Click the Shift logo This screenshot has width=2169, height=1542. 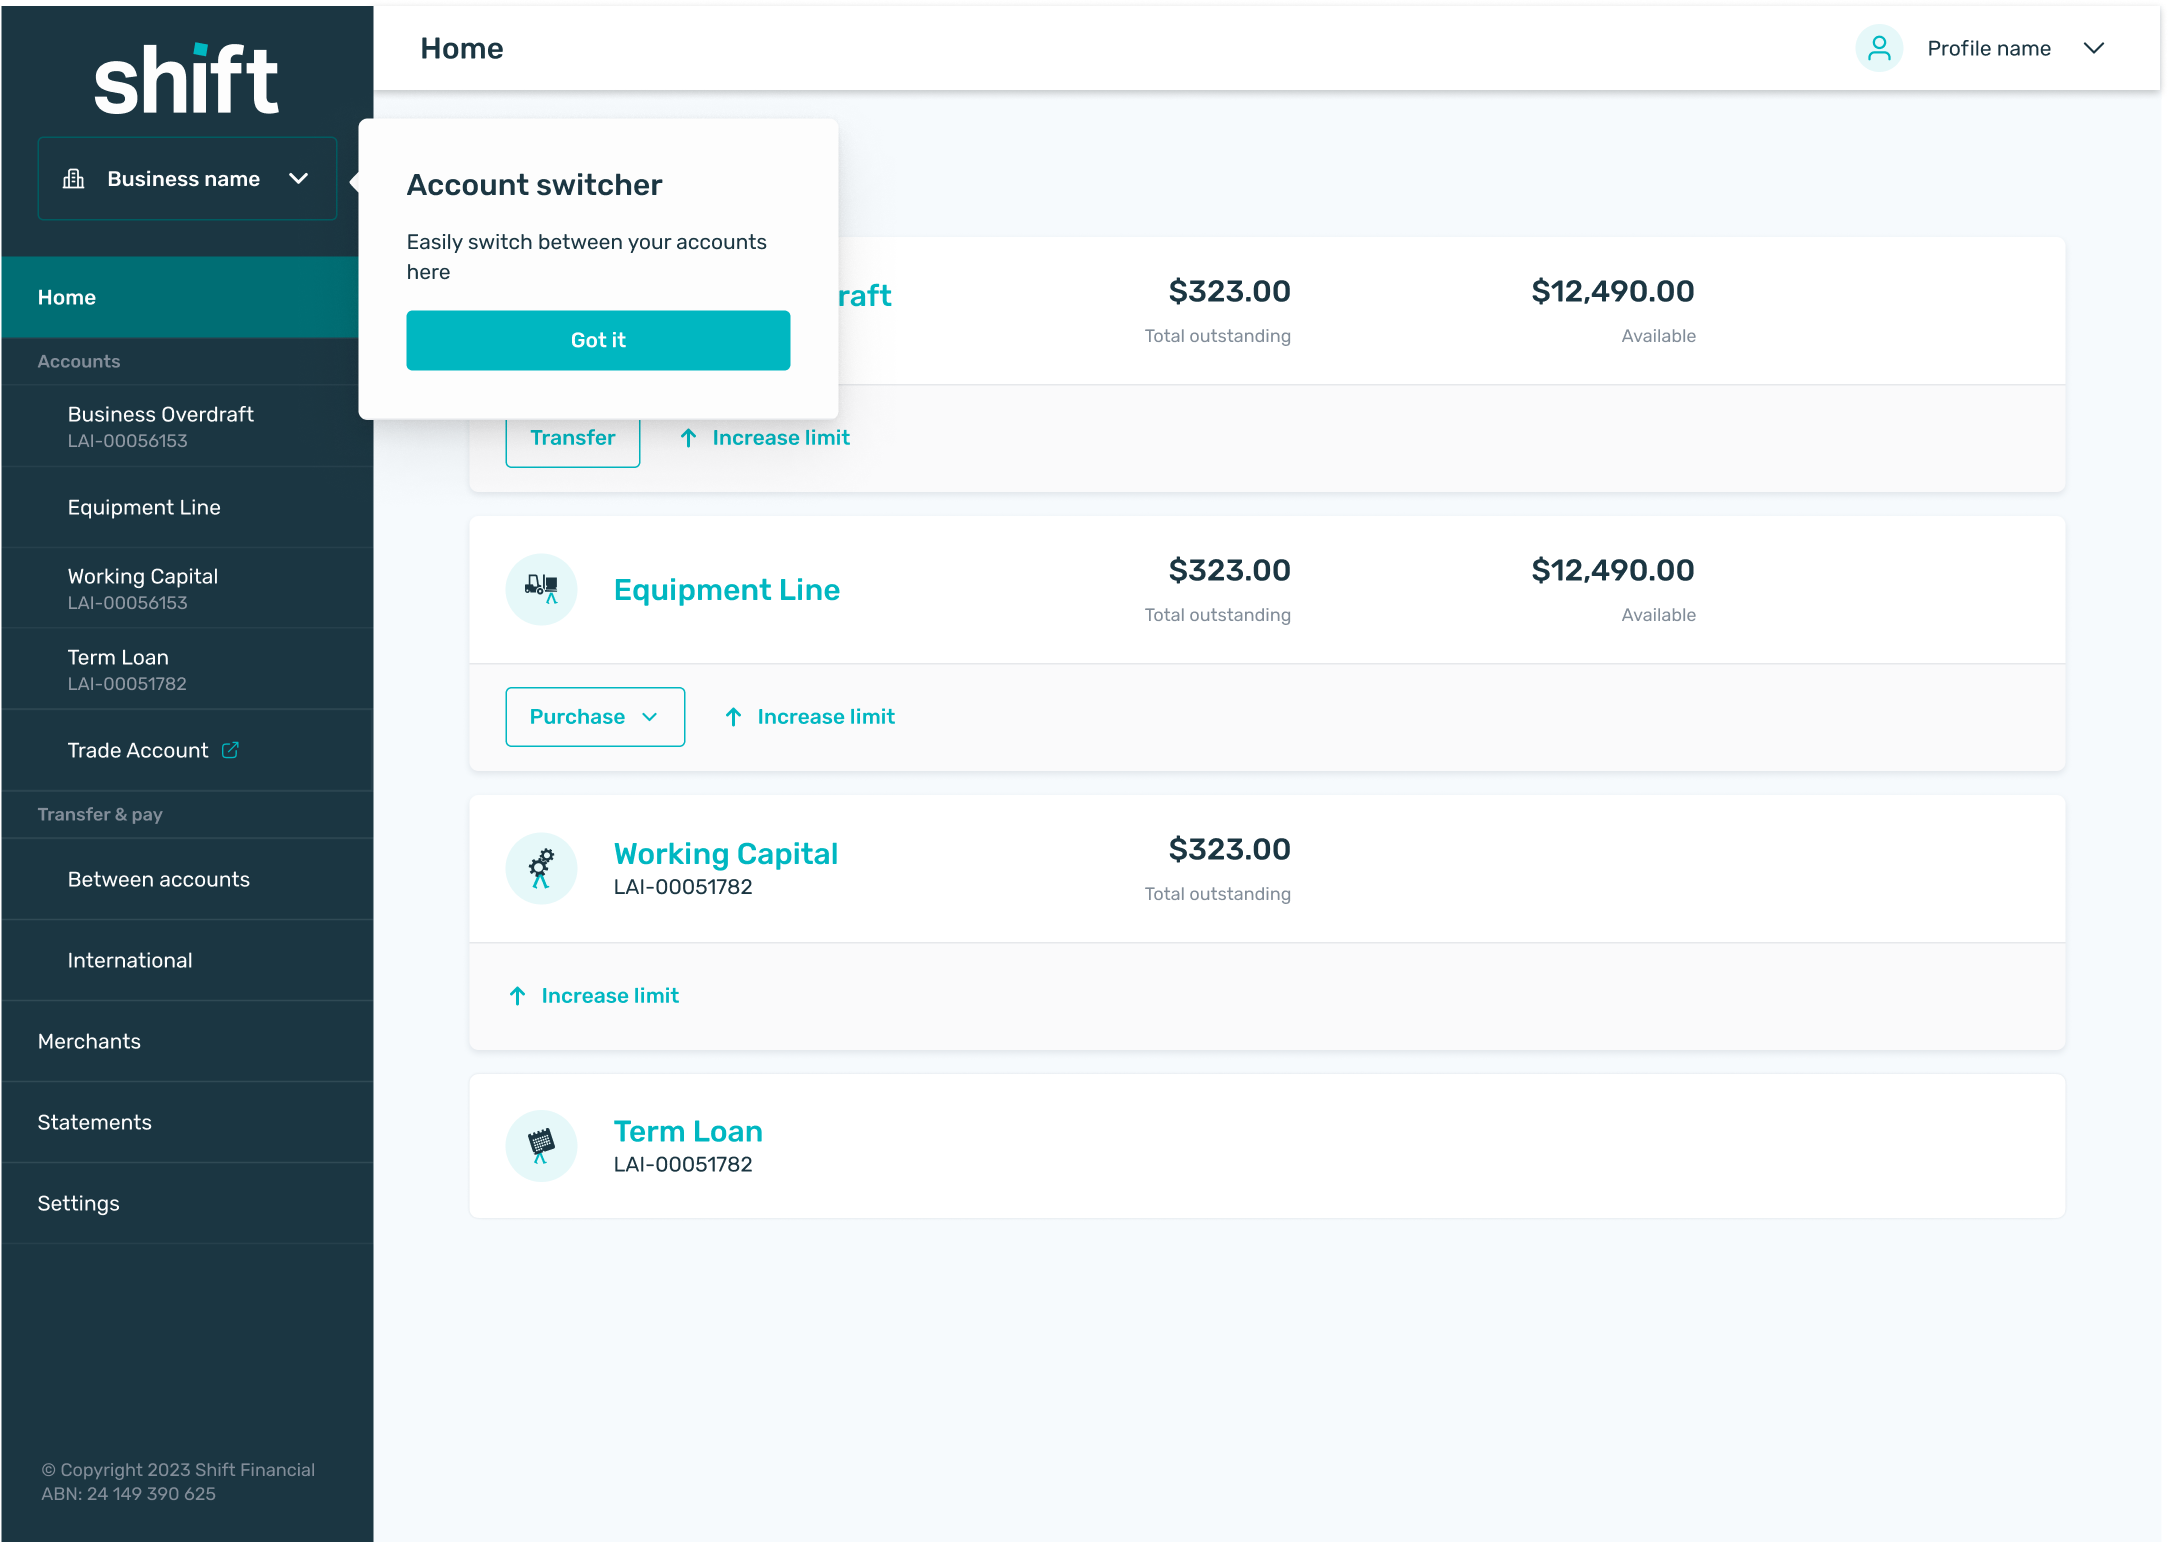[x=186, y=79]
